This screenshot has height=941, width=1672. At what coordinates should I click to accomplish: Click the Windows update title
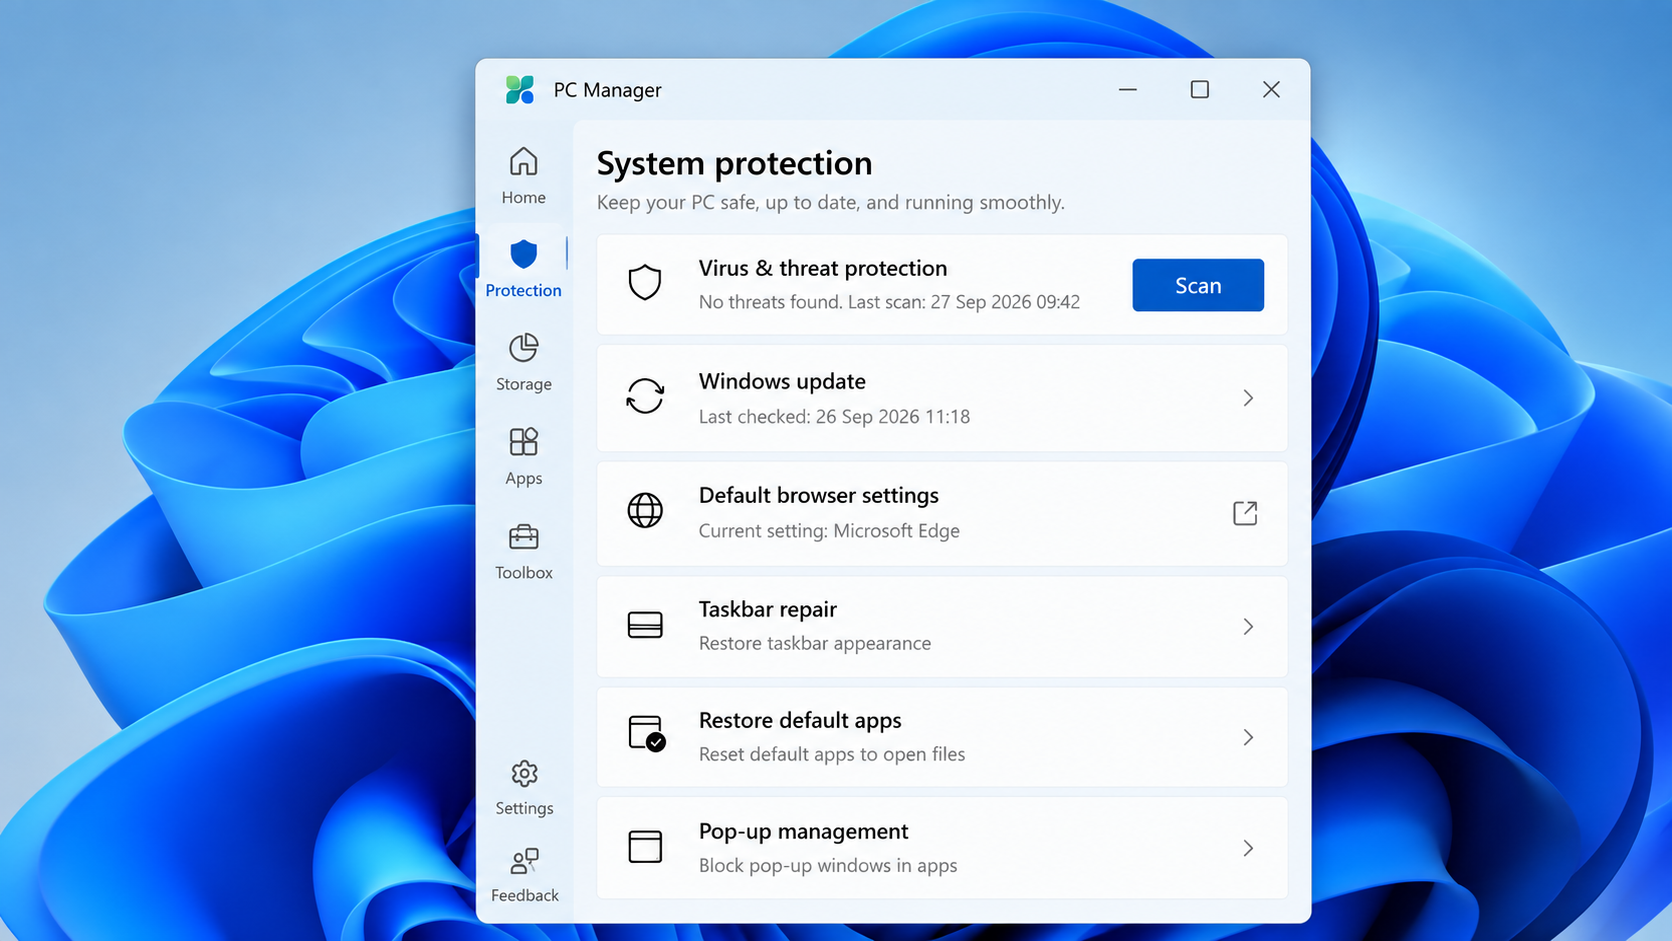point(782,381)
